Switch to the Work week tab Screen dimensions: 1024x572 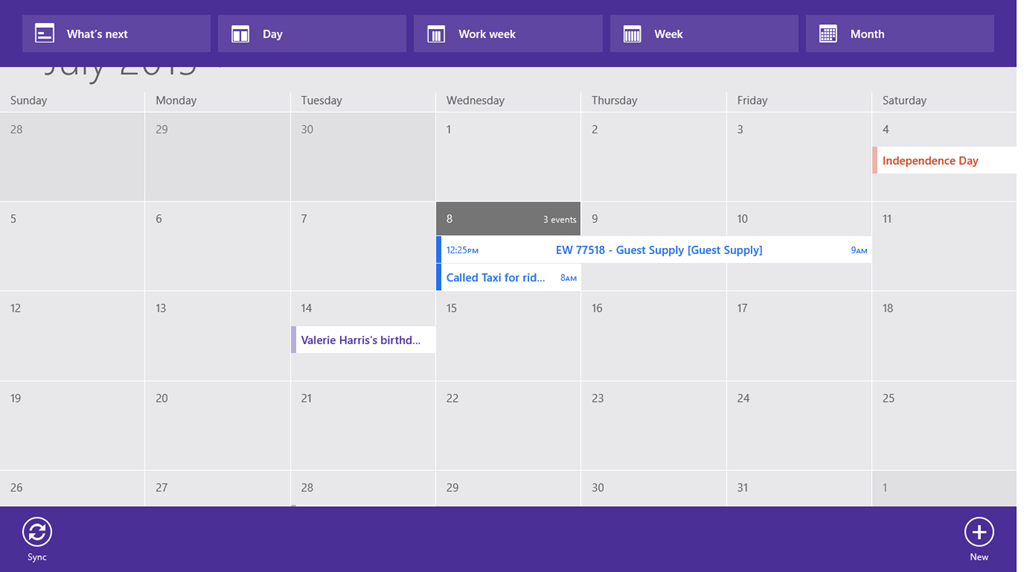pyautogui.click(x=508, y=34)
